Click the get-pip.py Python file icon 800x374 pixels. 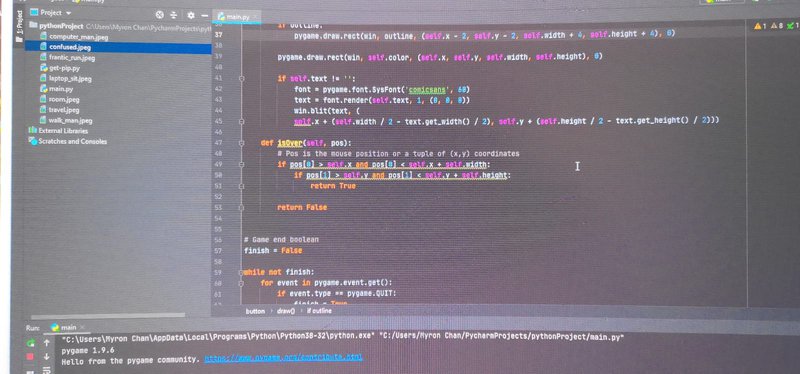(x=44, y=68)
